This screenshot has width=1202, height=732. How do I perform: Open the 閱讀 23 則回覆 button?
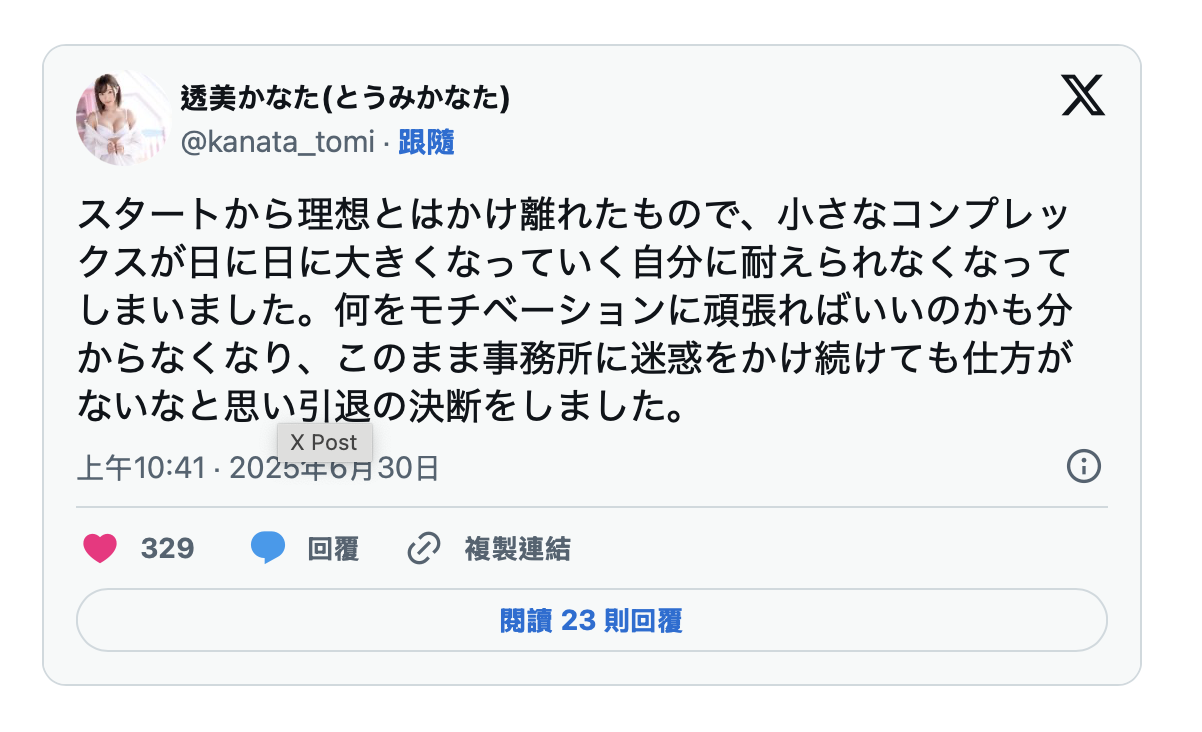click(x=591, y=621)
